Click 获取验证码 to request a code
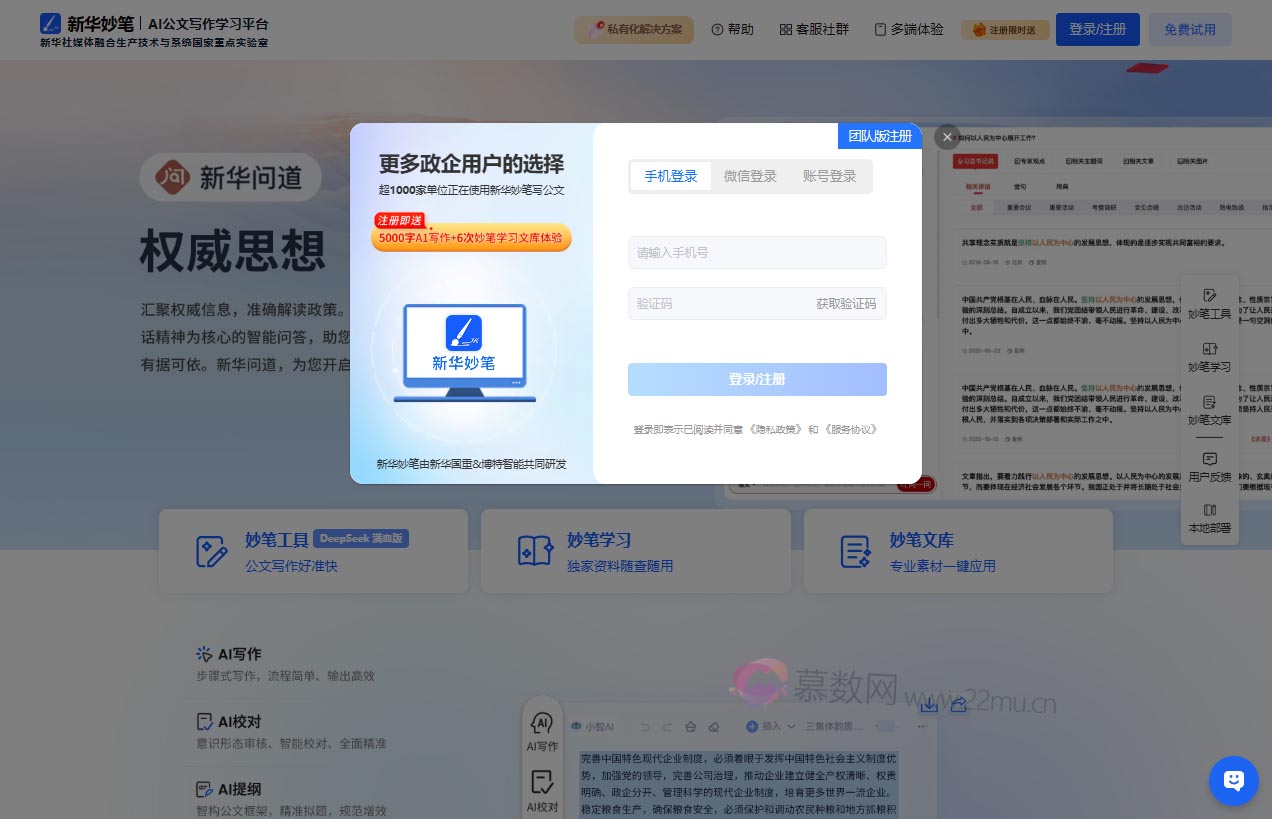1272x819 pixels. [846, 303]
